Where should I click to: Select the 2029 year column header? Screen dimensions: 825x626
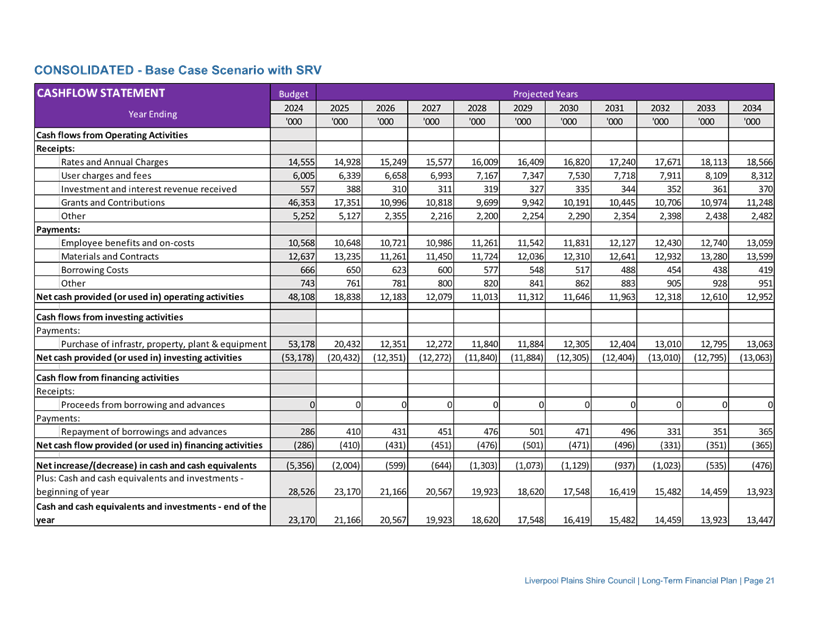pos(522,108)
